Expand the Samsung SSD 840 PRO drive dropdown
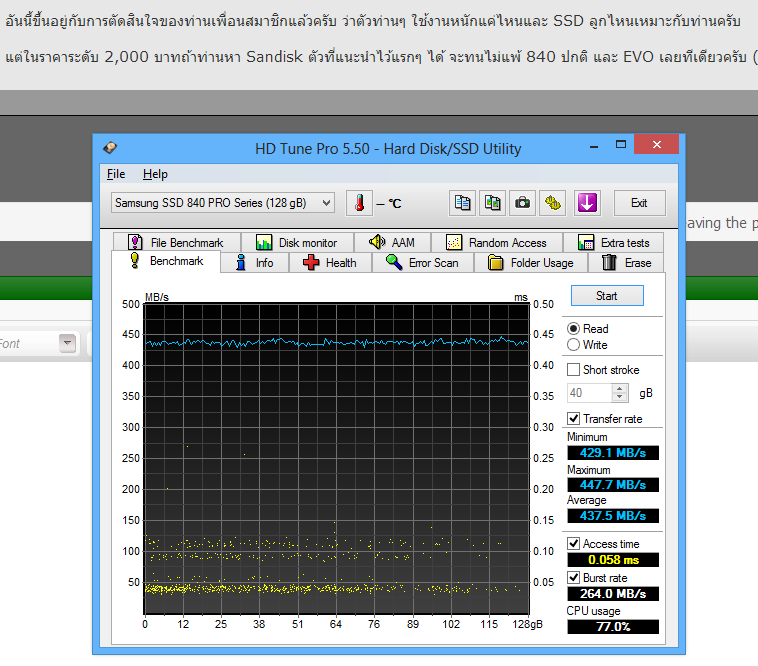The image size is (758, 666). [223, 203]
